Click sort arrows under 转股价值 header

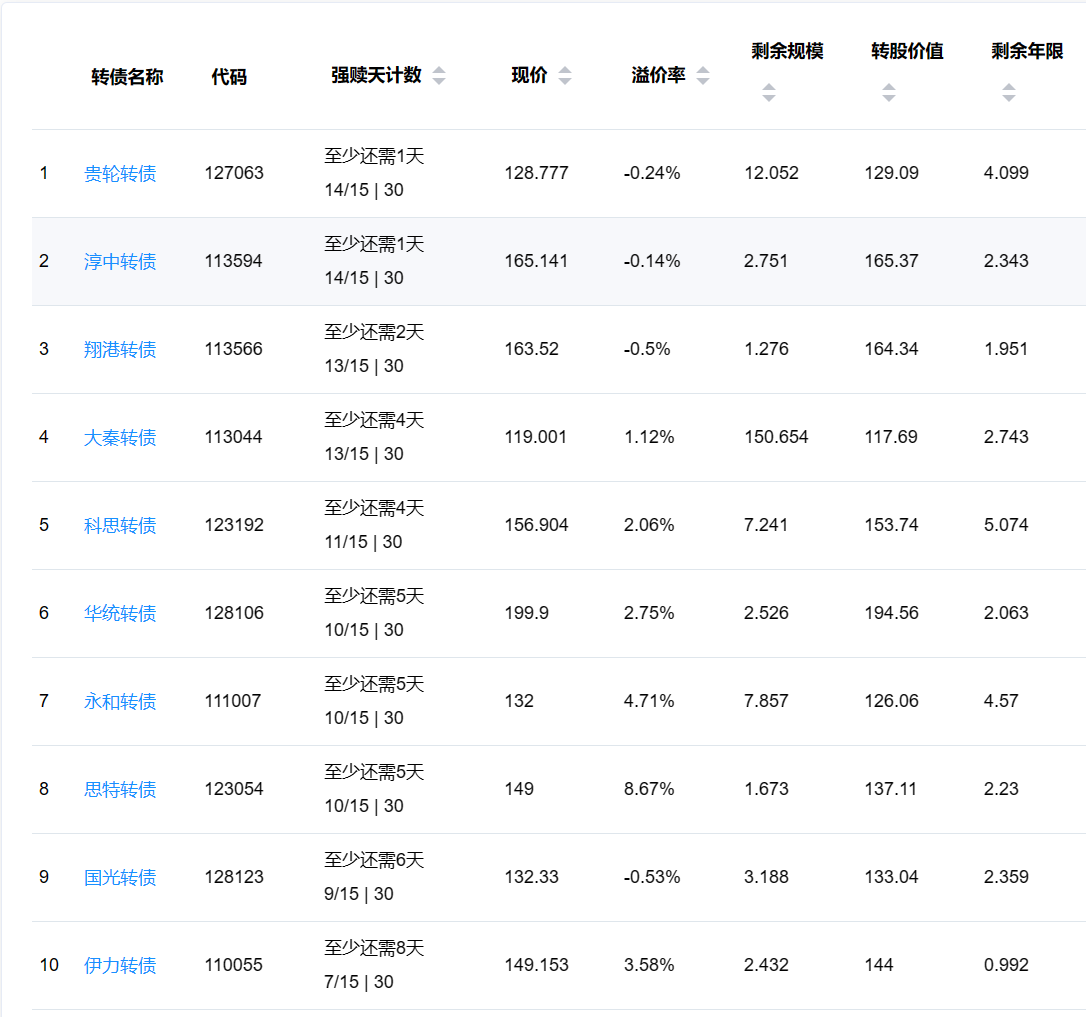click(888, 93)
